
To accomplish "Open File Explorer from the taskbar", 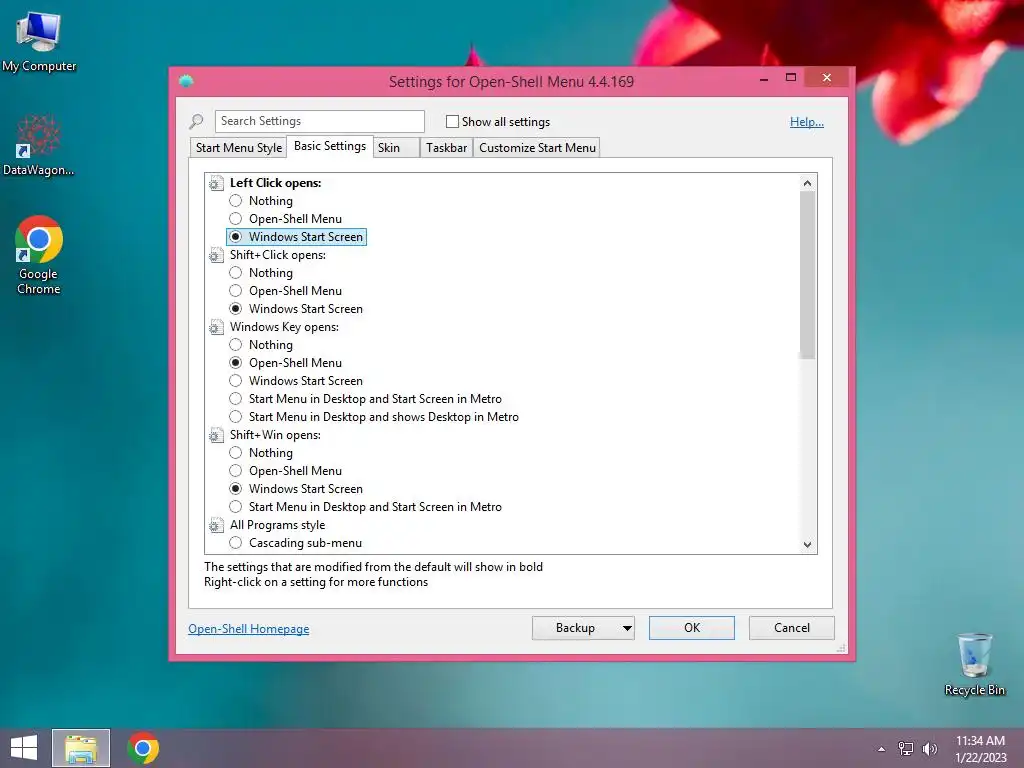I will 81,748.
